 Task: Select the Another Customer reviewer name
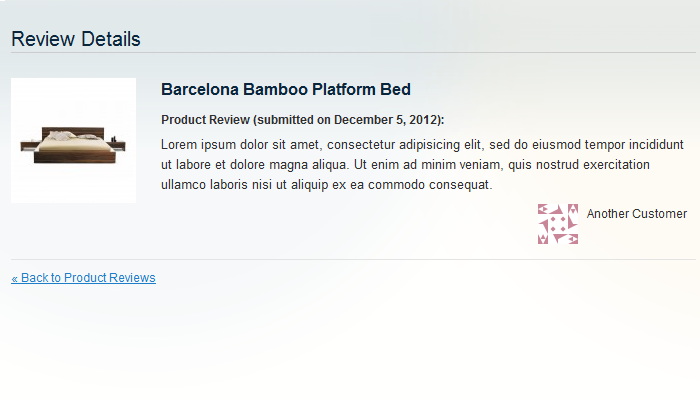[637, 214]
